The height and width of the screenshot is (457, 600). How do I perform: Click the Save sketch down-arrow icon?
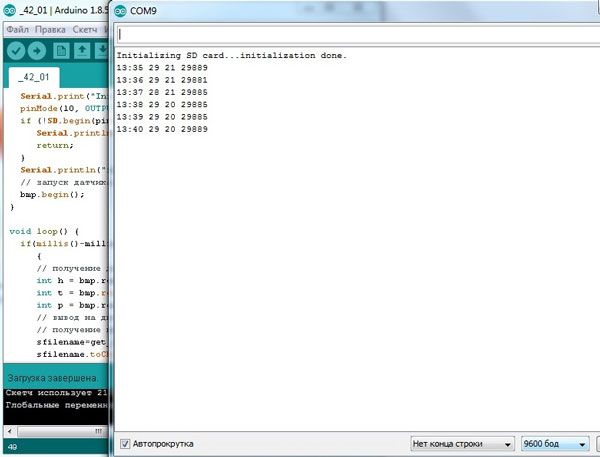pyautogui.click(x=101, y=51)
